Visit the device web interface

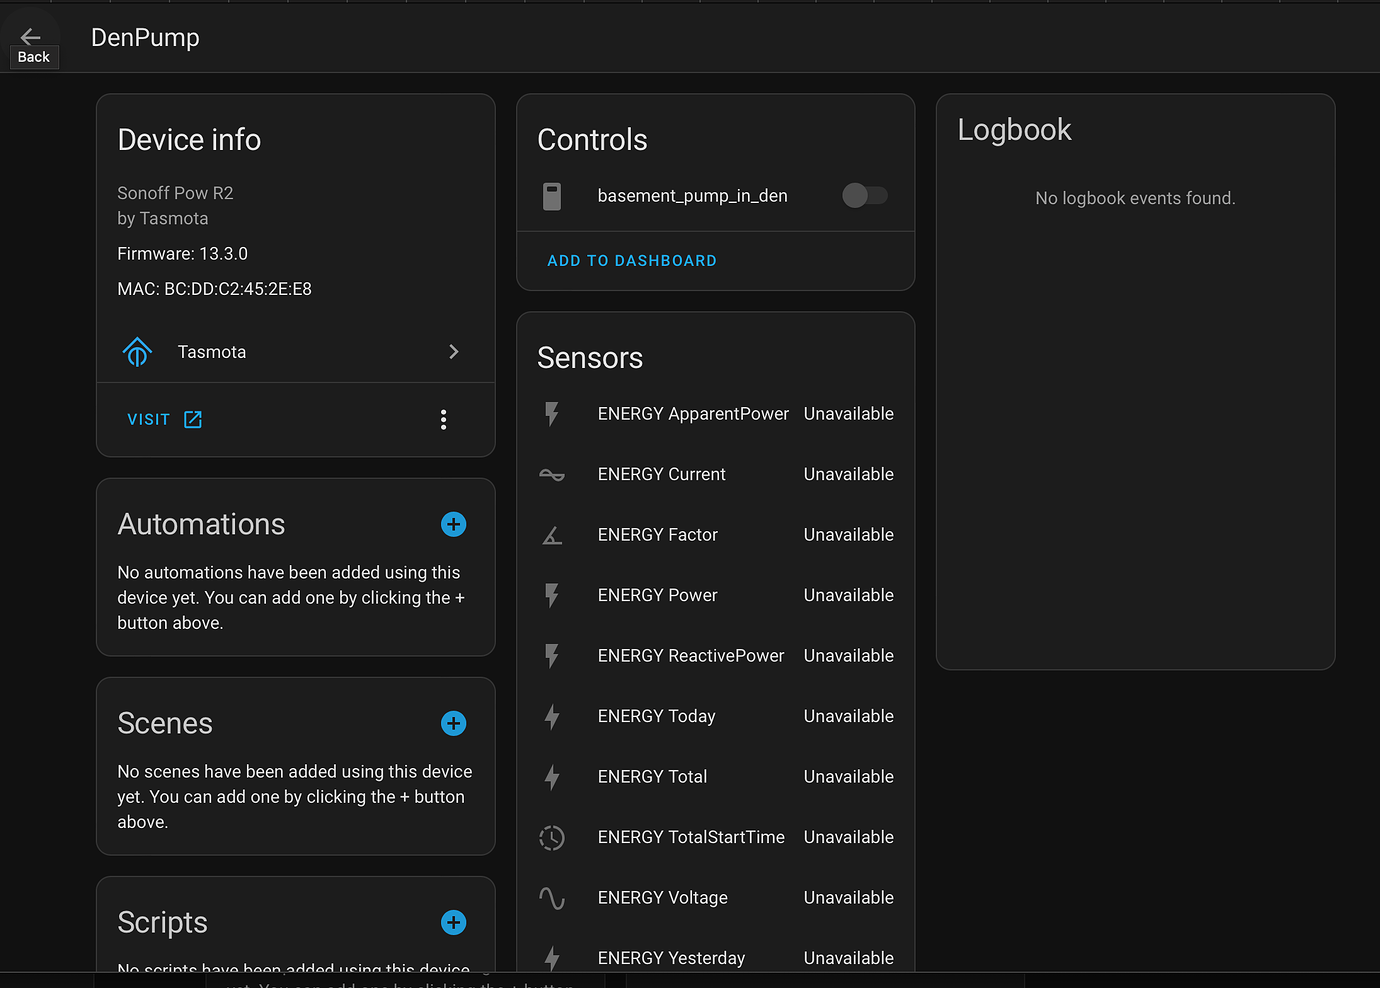click(165, 420)
